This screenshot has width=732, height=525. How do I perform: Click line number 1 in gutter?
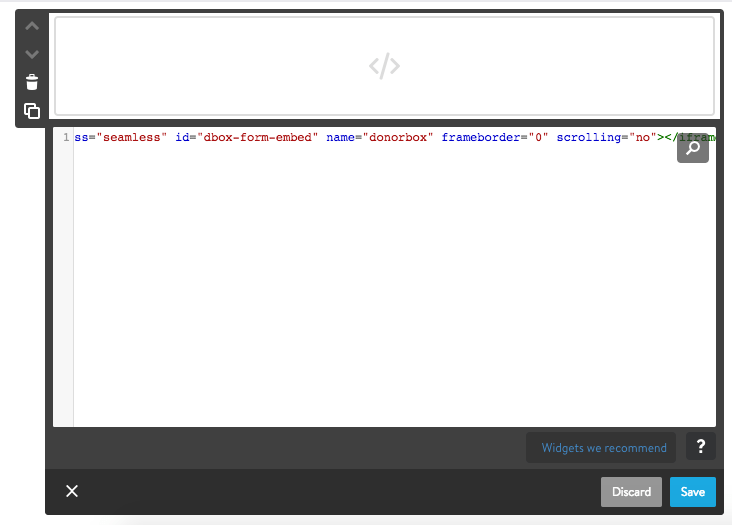[65, 137]
